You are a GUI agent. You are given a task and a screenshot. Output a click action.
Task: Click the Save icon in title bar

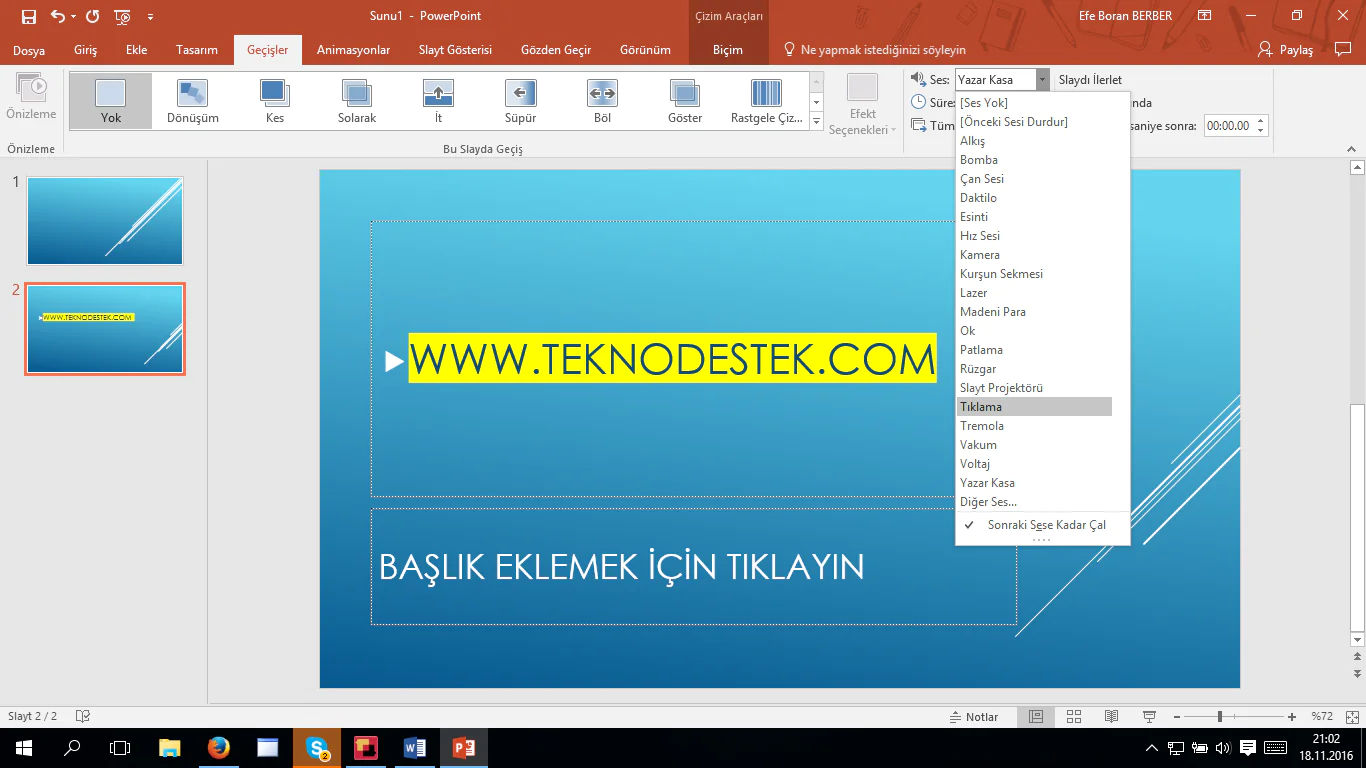click(x=29, y=16)
